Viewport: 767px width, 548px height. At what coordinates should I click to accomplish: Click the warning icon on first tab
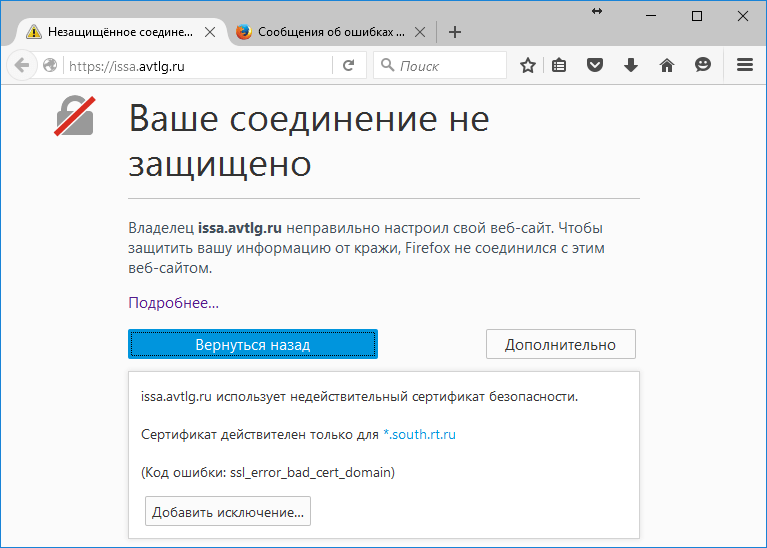(x=34, y=32)
